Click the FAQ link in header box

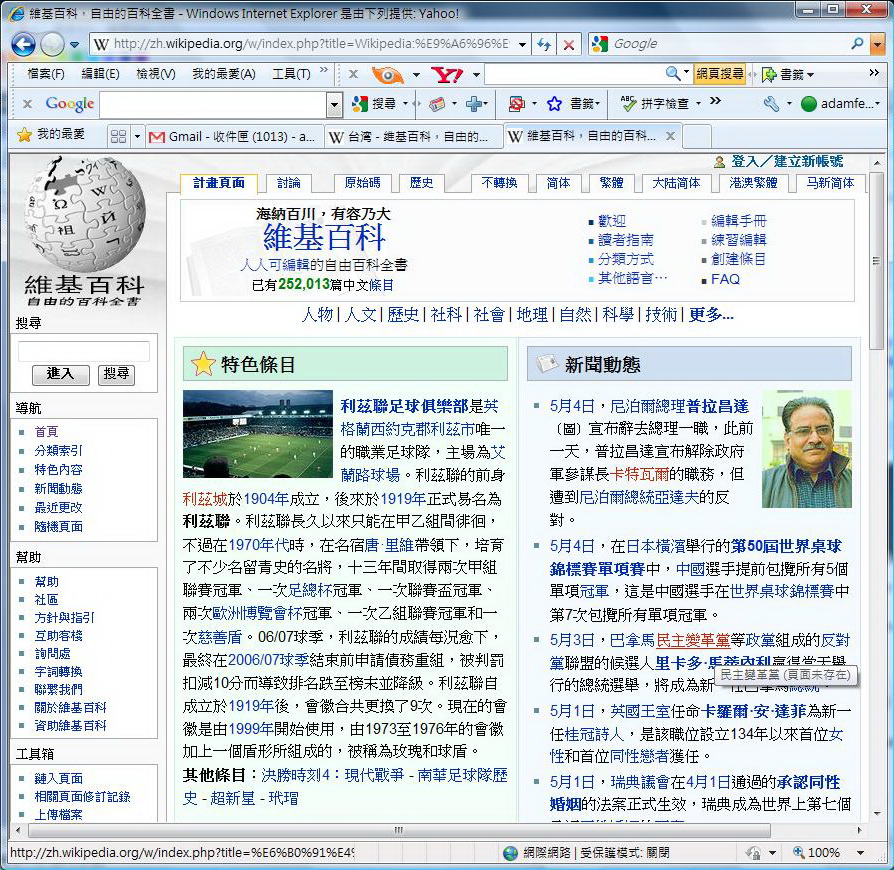725,279
